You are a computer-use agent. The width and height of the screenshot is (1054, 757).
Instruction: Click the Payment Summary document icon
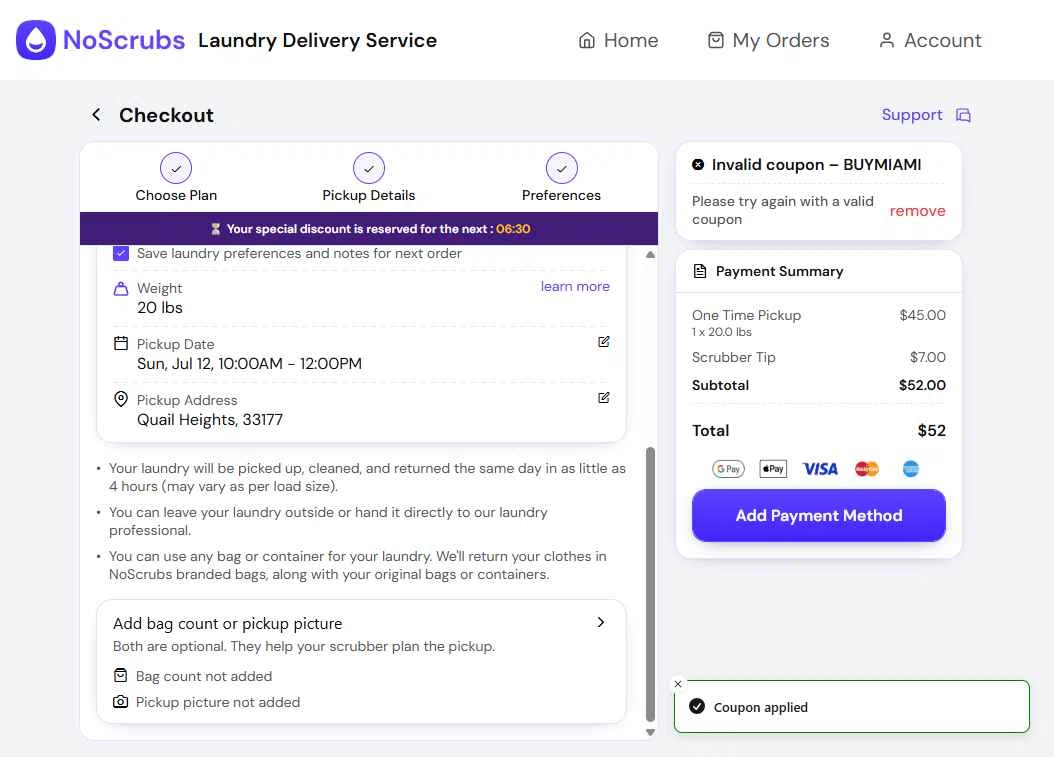point(700,271)
